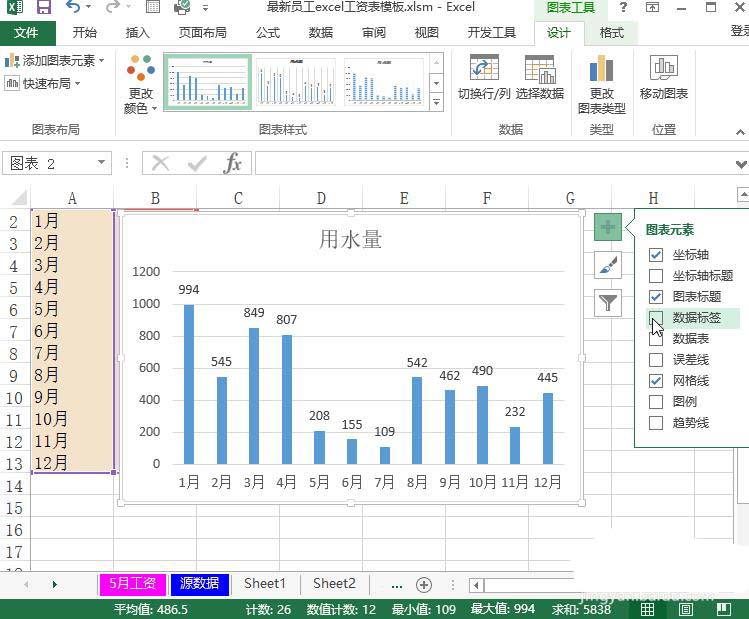This screenshot has width=749, height=619.
Task: Add a new sheet with plus button
Action: tap(424, 585)
